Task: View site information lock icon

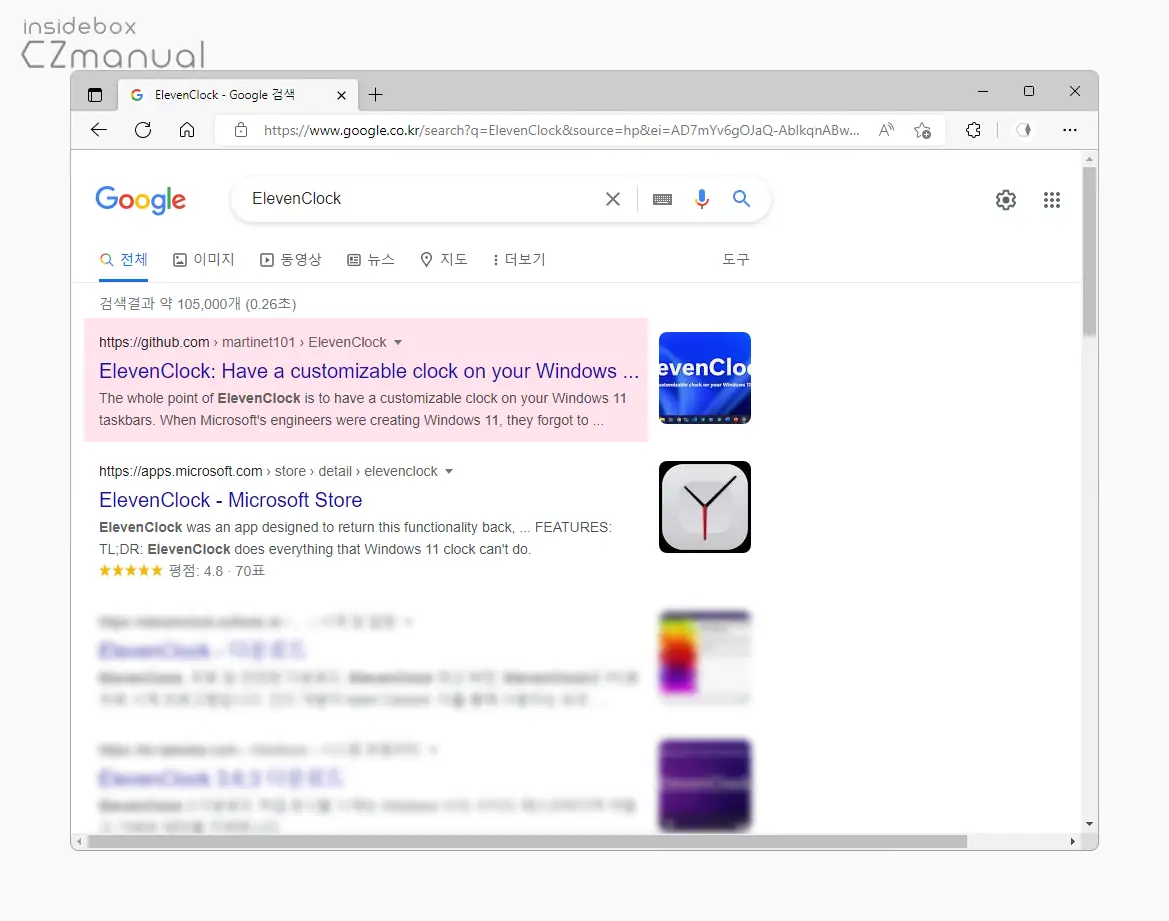Action: [x=241, y=130]
